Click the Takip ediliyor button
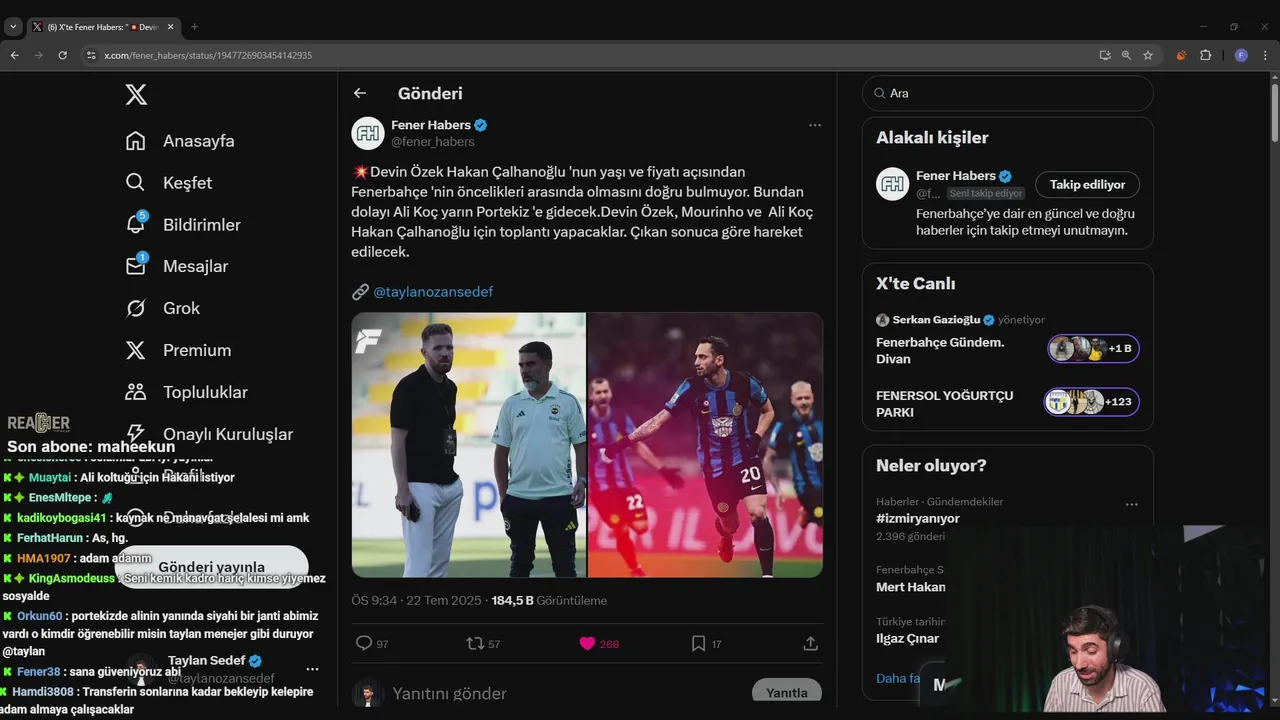The height and width of the screenshot is (720, 1280). coord(1087,184)
